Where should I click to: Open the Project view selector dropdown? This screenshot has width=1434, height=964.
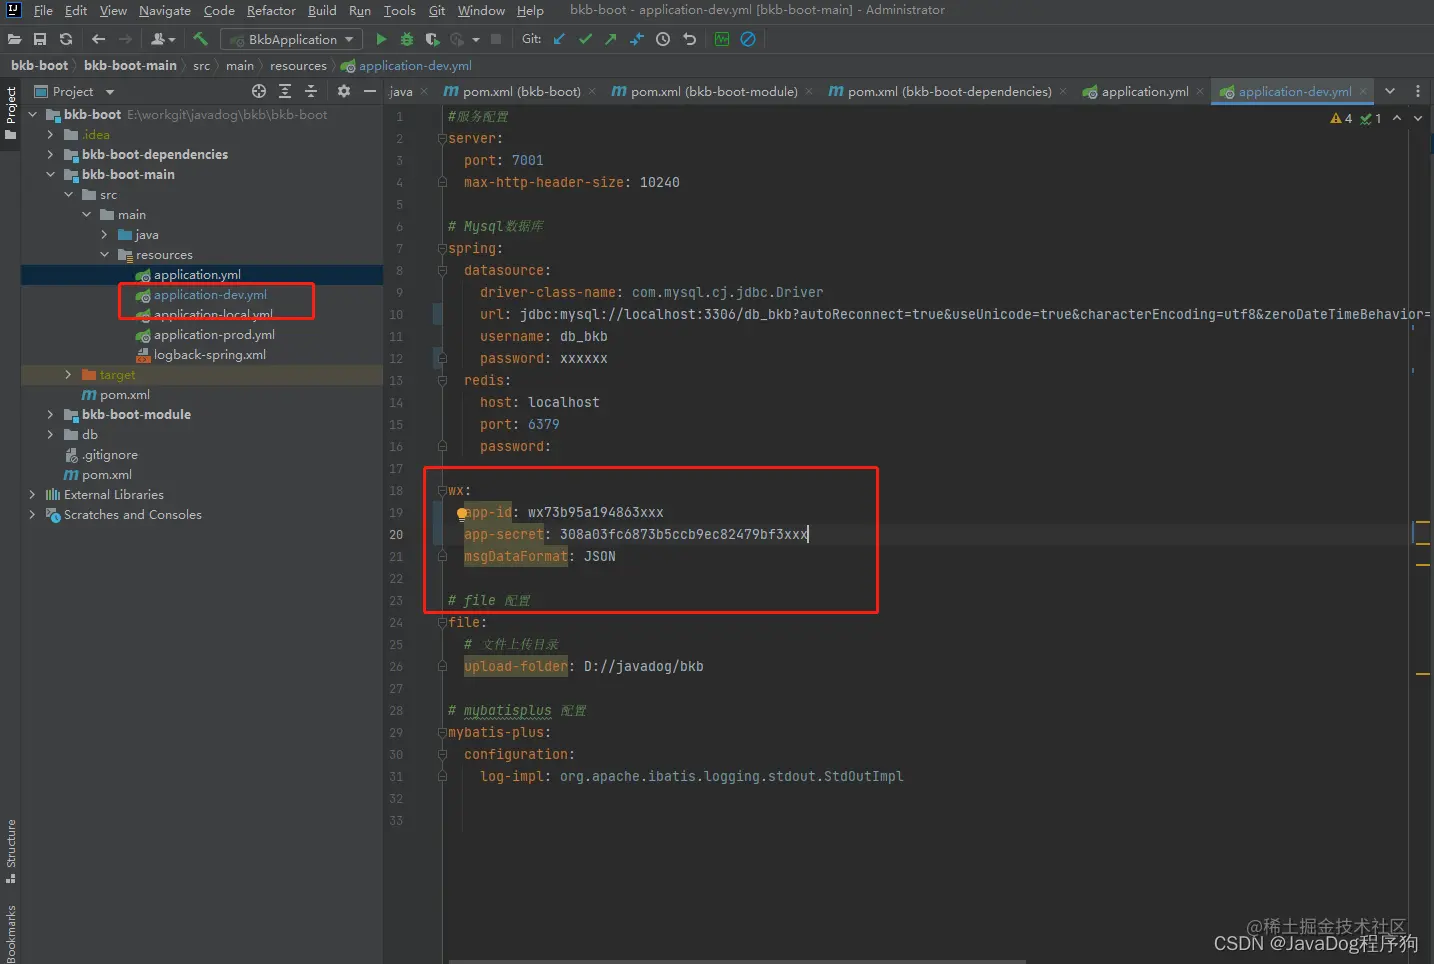[x=75, y=91]
